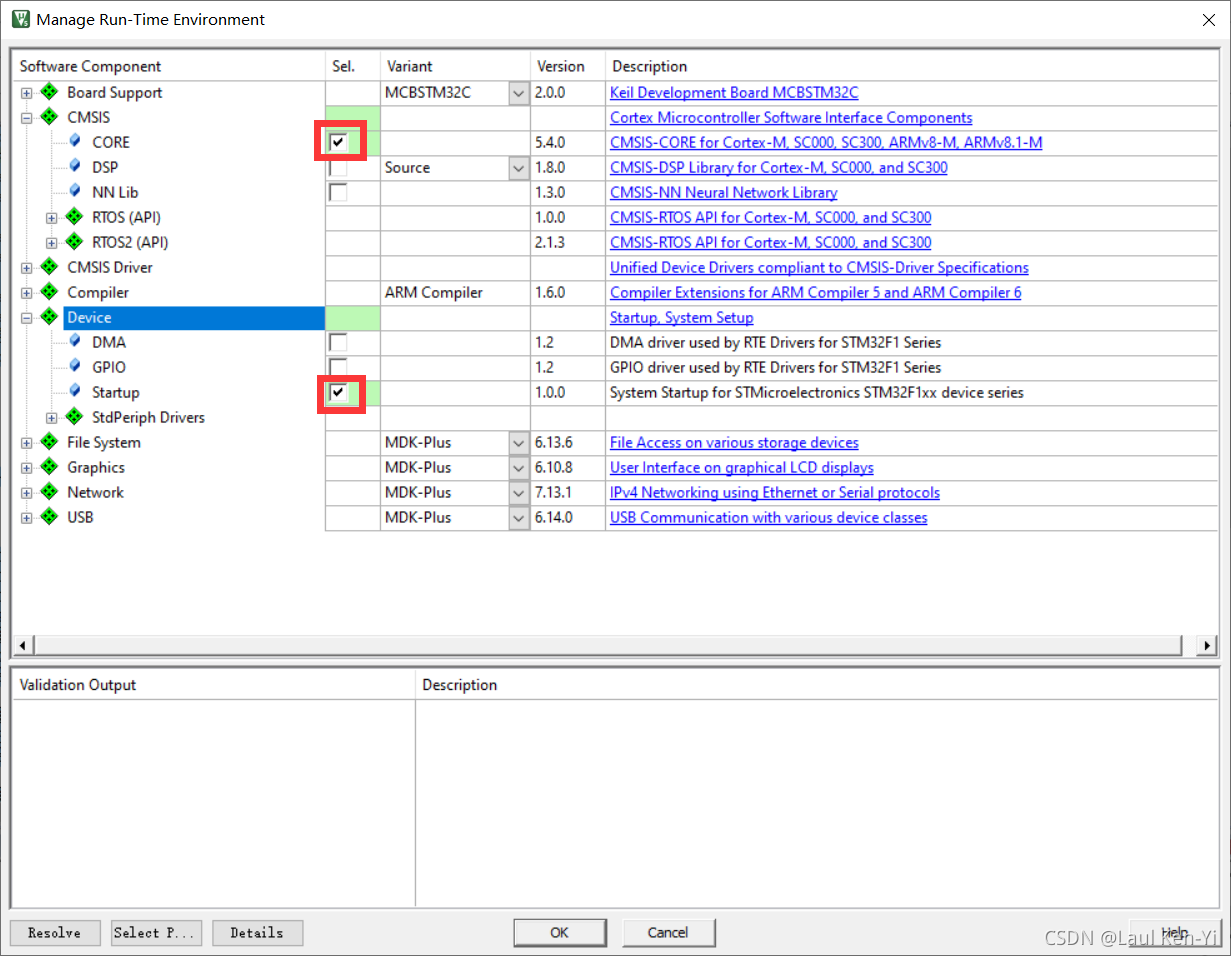Open the Startup, System Setup link
This screenshot has width=1231, height=956.
[x=682, y=317]
